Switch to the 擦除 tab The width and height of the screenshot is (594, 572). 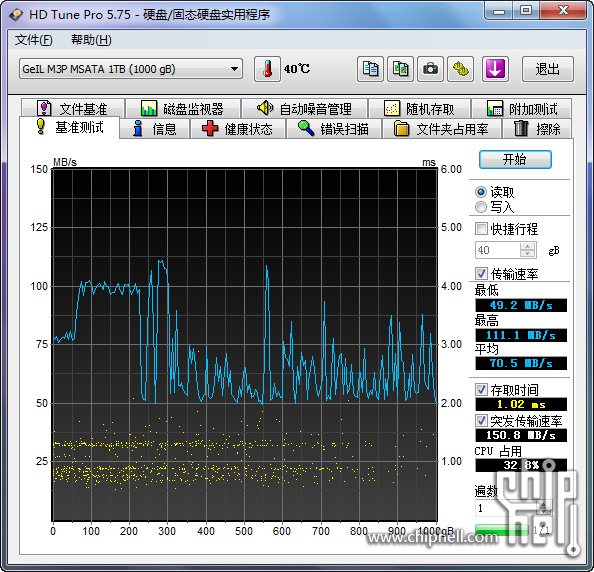(x=537, y=129)
